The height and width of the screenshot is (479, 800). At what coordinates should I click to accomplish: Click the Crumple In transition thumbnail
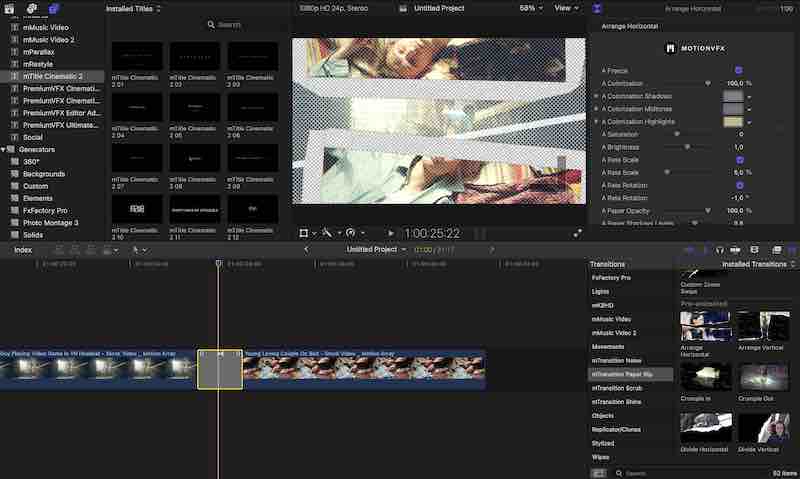click(x=706, y=376)
